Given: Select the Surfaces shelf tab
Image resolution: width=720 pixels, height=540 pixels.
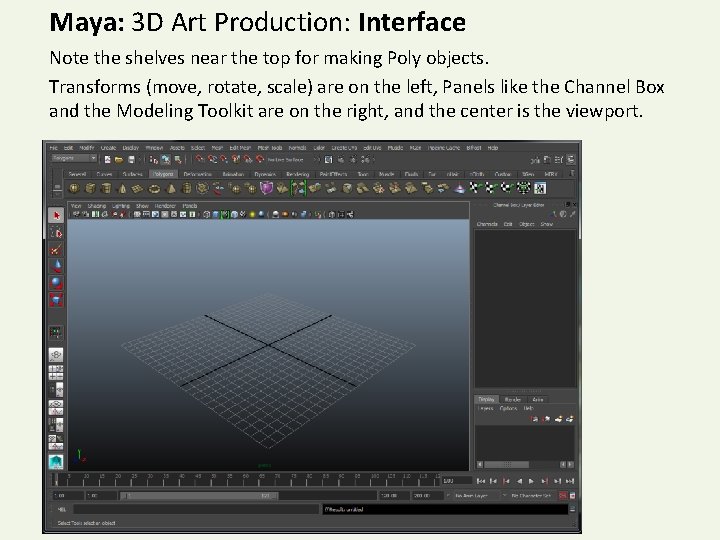Looking at the screenshot, I should click(133, 174).
